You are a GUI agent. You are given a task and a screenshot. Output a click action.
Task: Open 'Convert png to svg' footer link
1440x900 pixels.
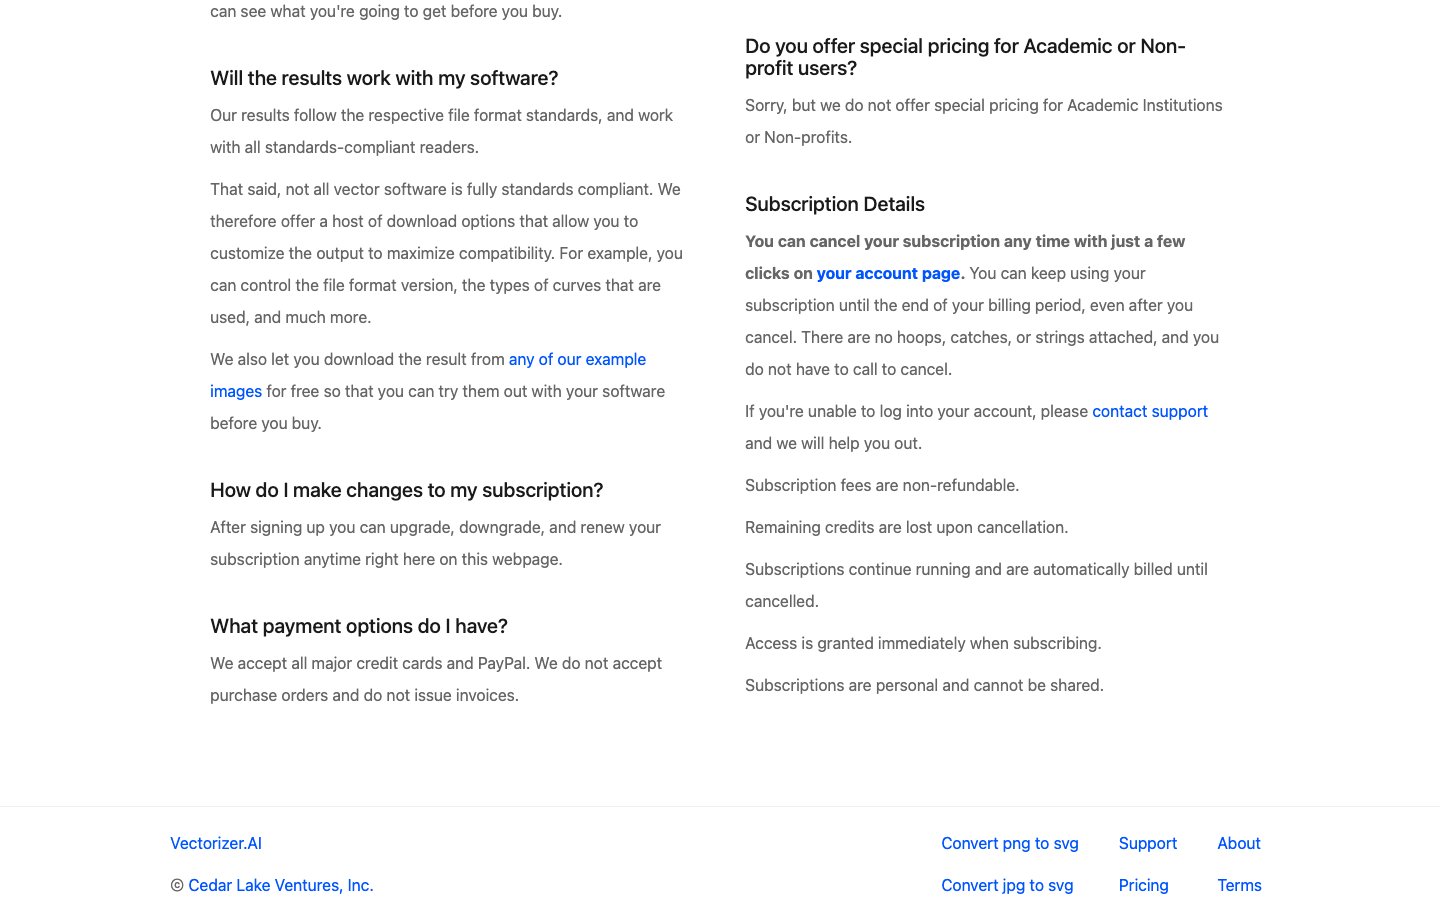click(x=1009, y=843)
